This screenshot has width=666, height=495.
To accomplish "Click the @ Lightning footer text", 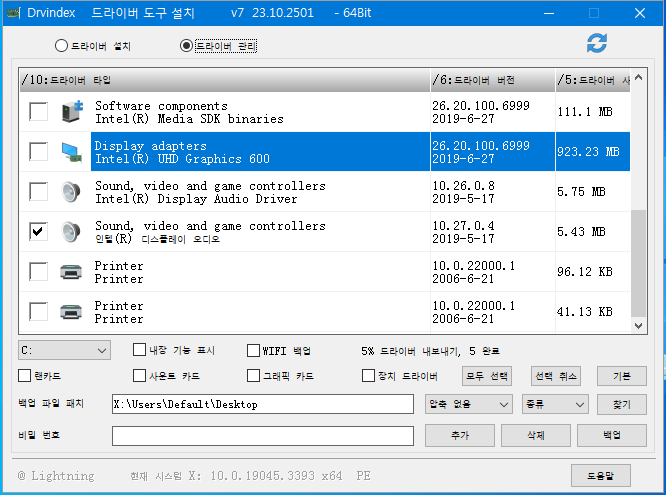I will [56, 475].
